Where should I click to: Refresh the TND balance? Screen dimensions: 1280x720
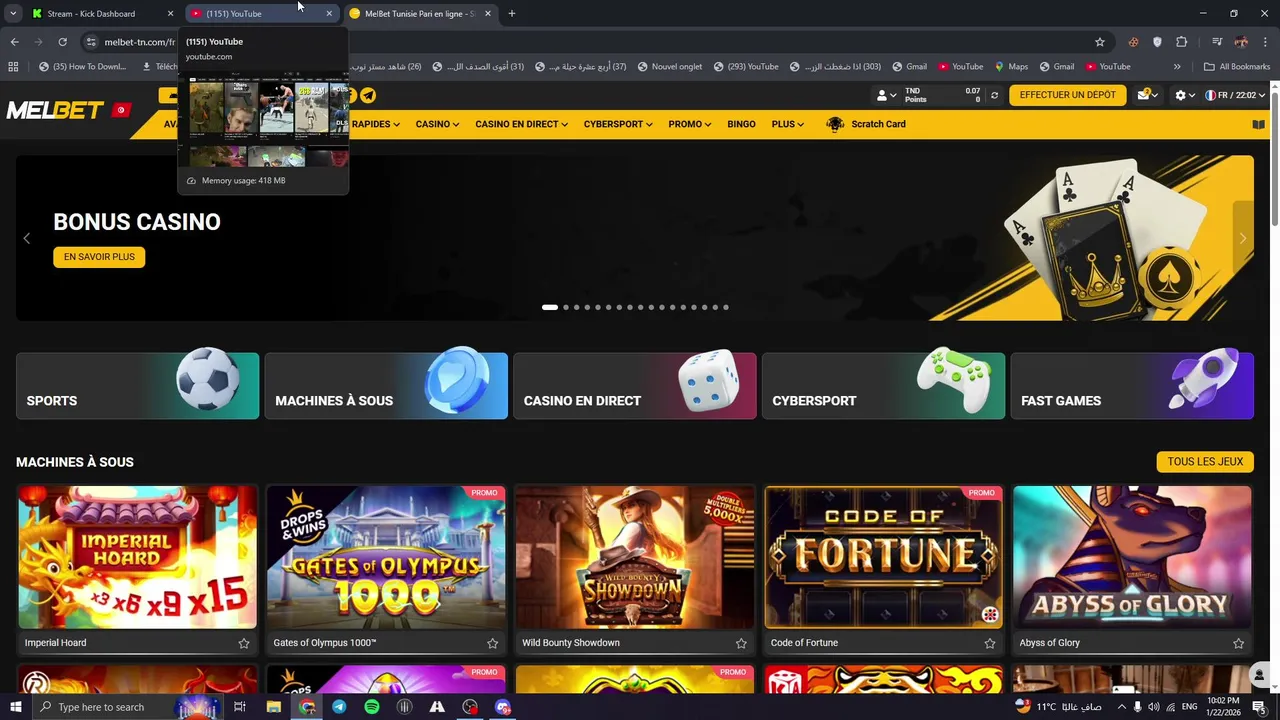[994, 95]
